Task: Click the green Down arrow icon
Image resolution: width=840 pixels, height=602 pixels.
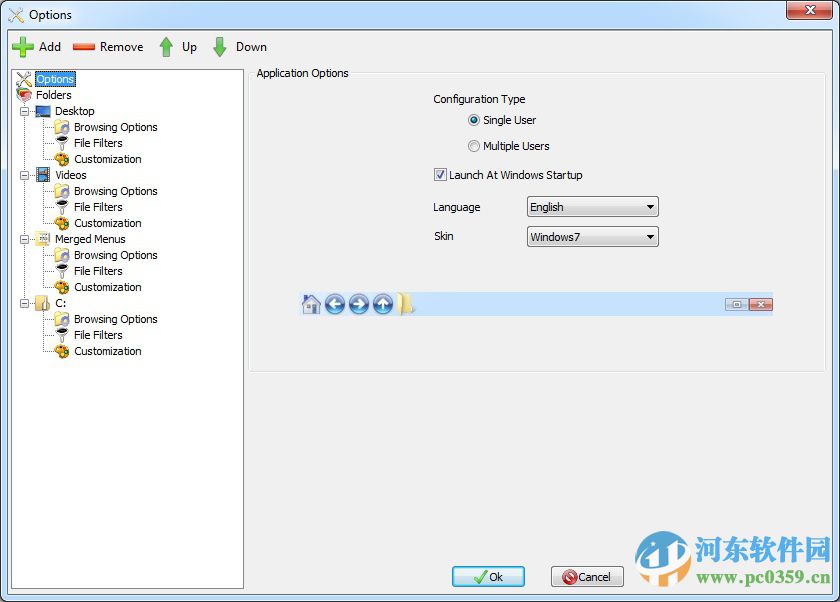Action: (220, 47)
